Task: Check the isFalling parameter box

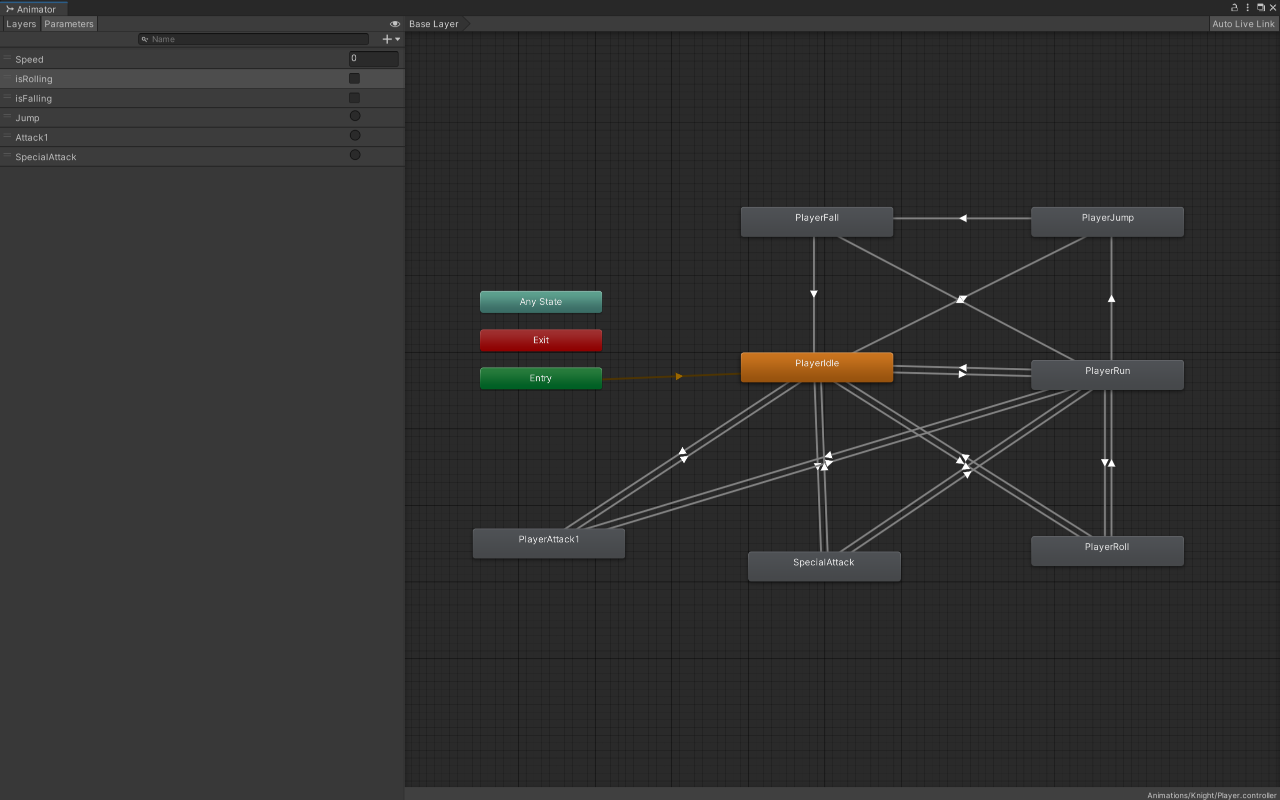Action: point(354,98)
